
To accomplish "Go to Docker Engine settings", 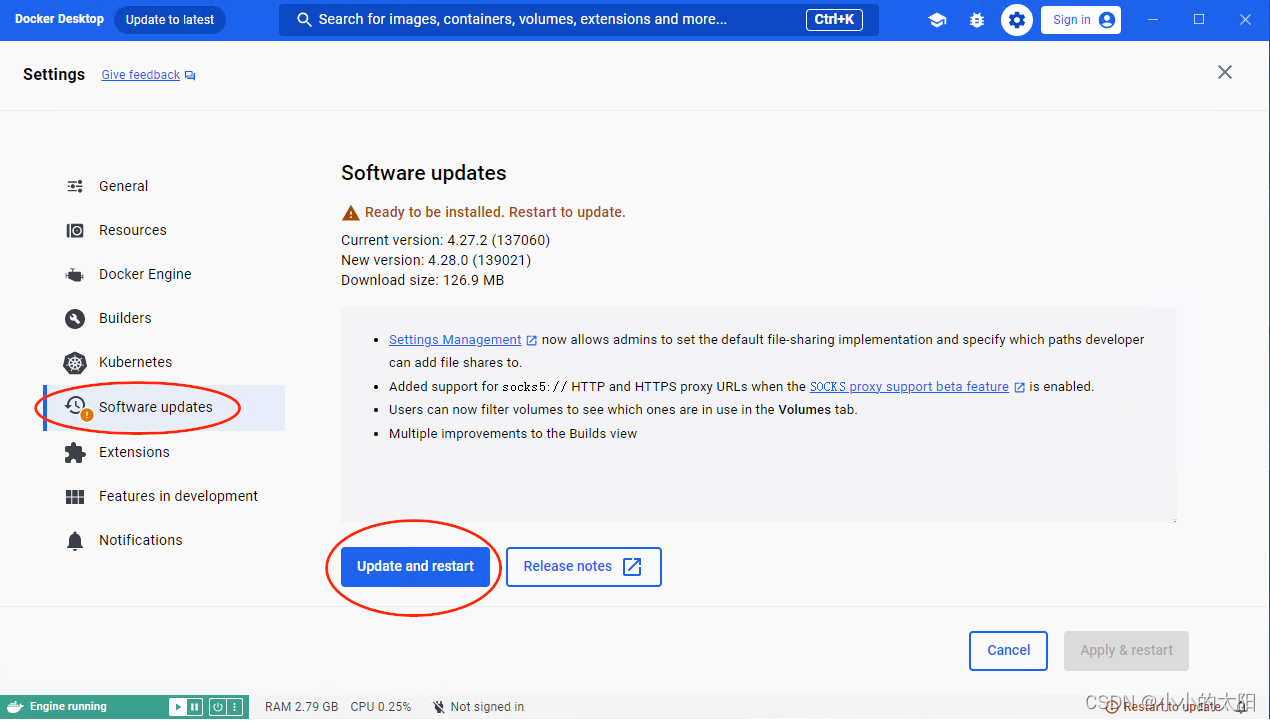I will click(164, 274).
